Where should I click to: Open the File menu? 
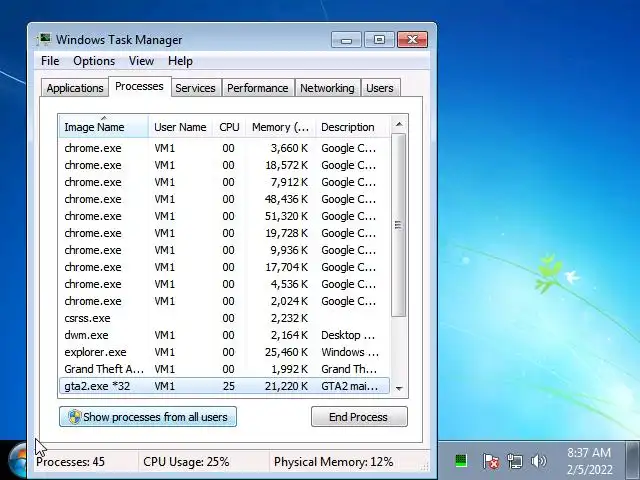pos(50,61)
